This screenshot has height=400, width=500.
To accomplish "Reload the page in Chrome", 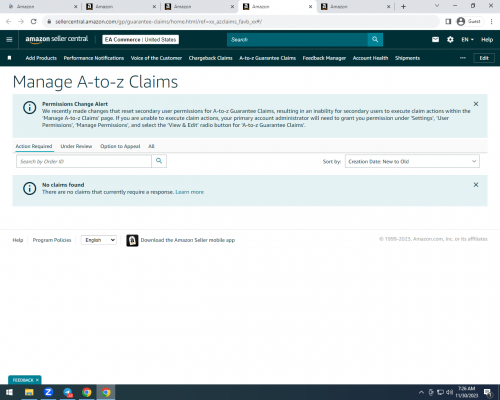I will click(x=33, y=22).
